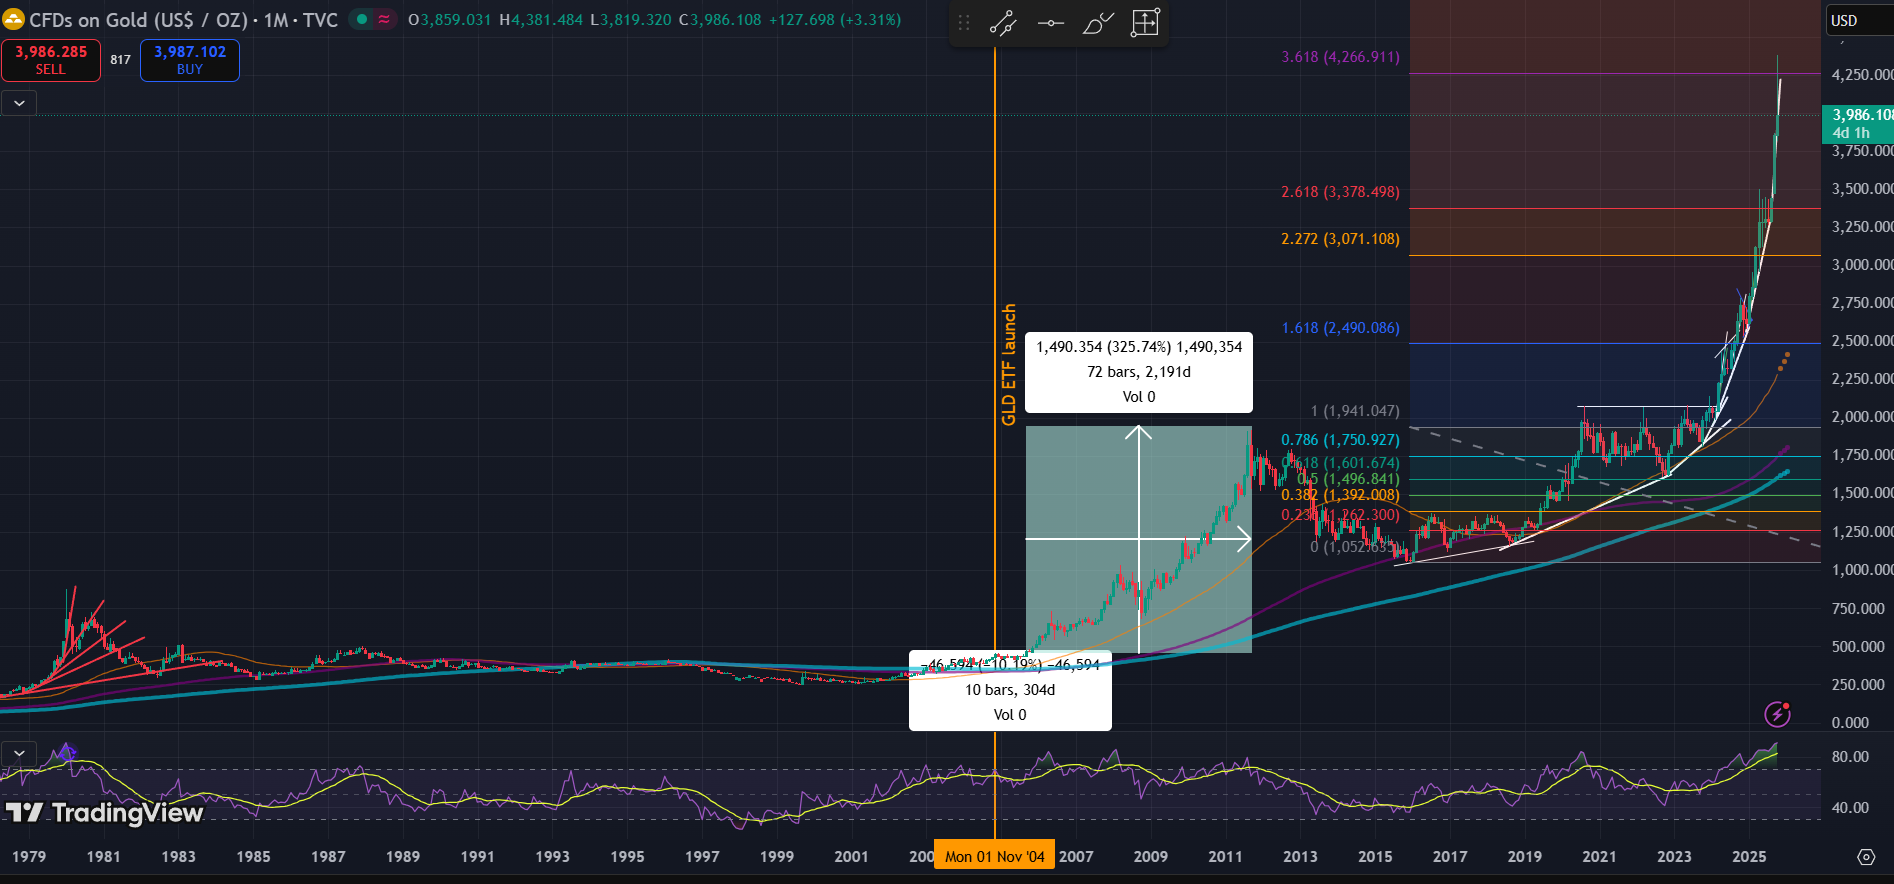The image size is (1894, 884).
Task: Click the 2013 year label on time axis
Action: click(1300, 857)
